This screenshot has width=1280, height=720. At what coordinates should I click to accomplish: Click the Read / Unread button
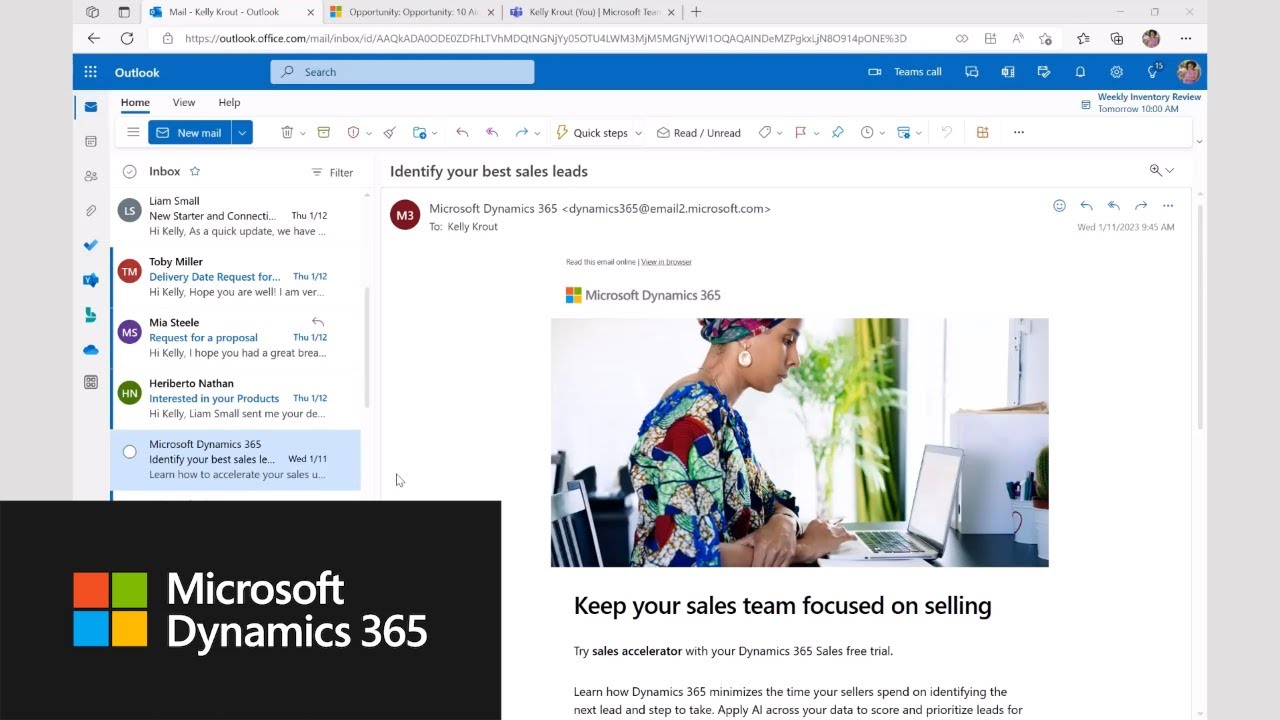[x=699, y=133]
